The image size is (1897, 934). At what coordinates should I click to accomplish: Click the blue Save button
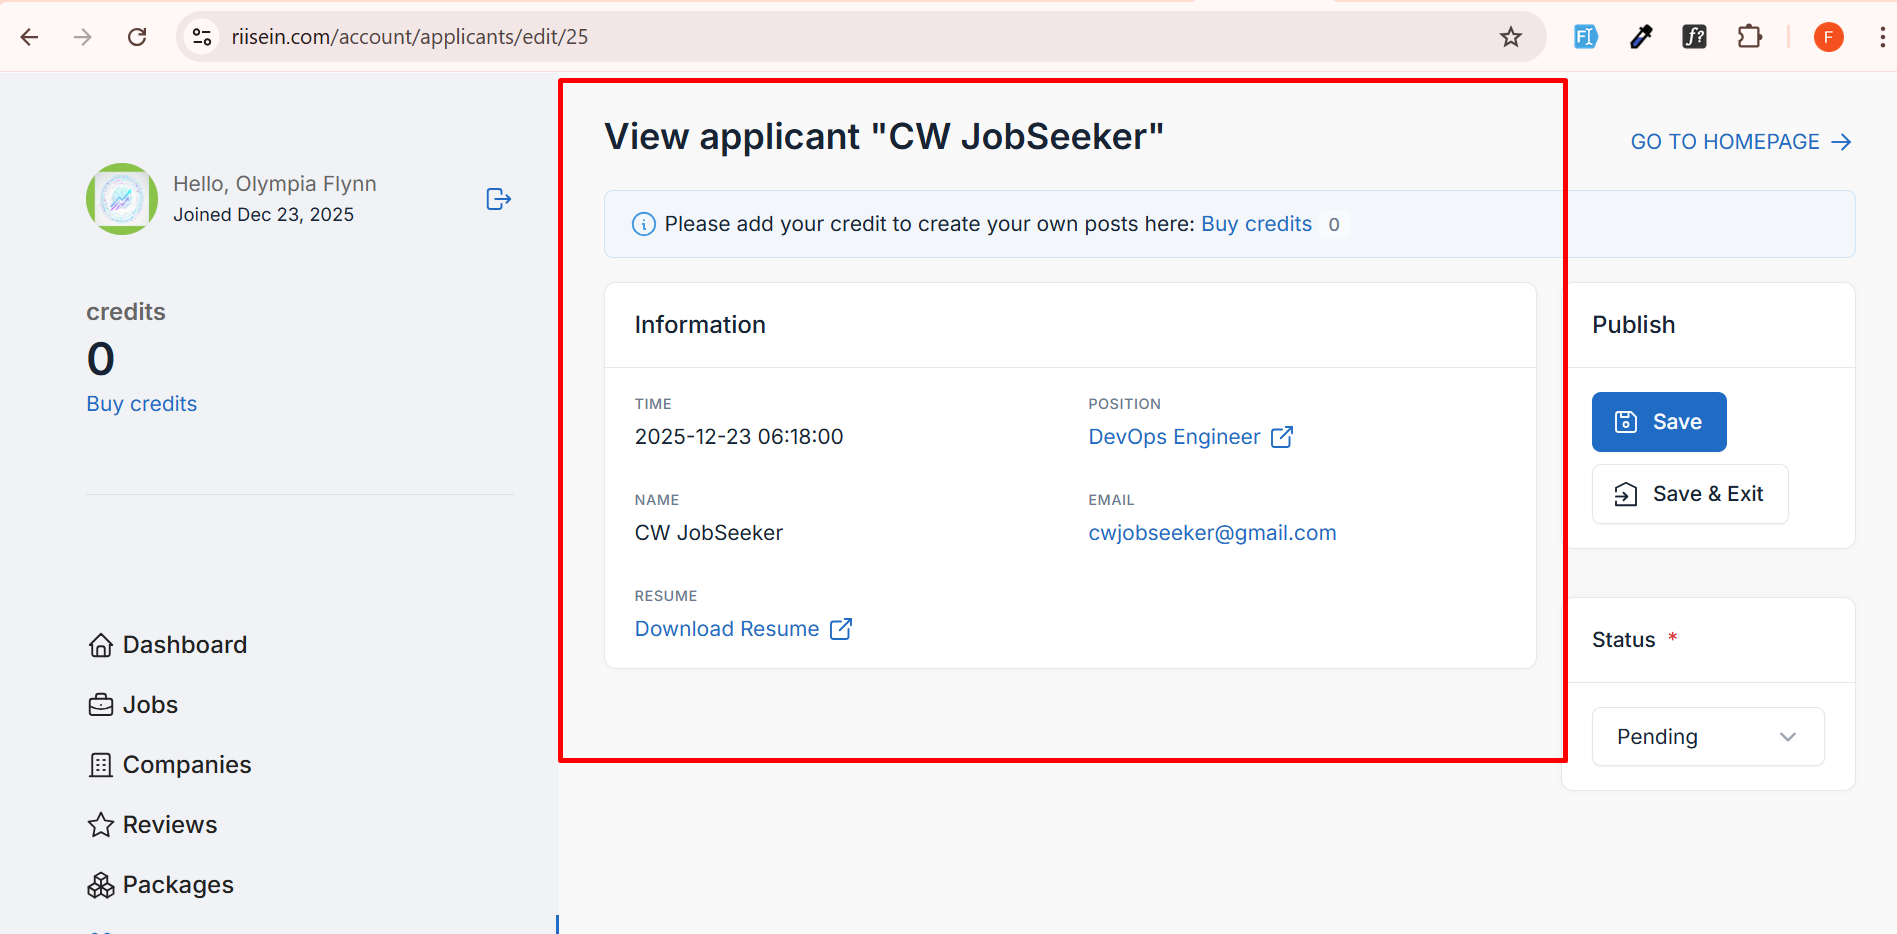pos(1658,422)
